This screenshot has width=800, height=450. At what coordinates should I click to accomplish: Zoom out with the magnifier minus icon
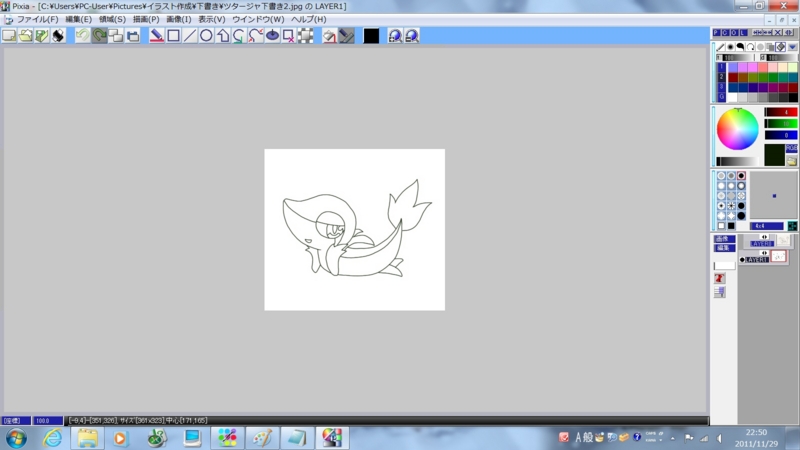pos(412,36)
